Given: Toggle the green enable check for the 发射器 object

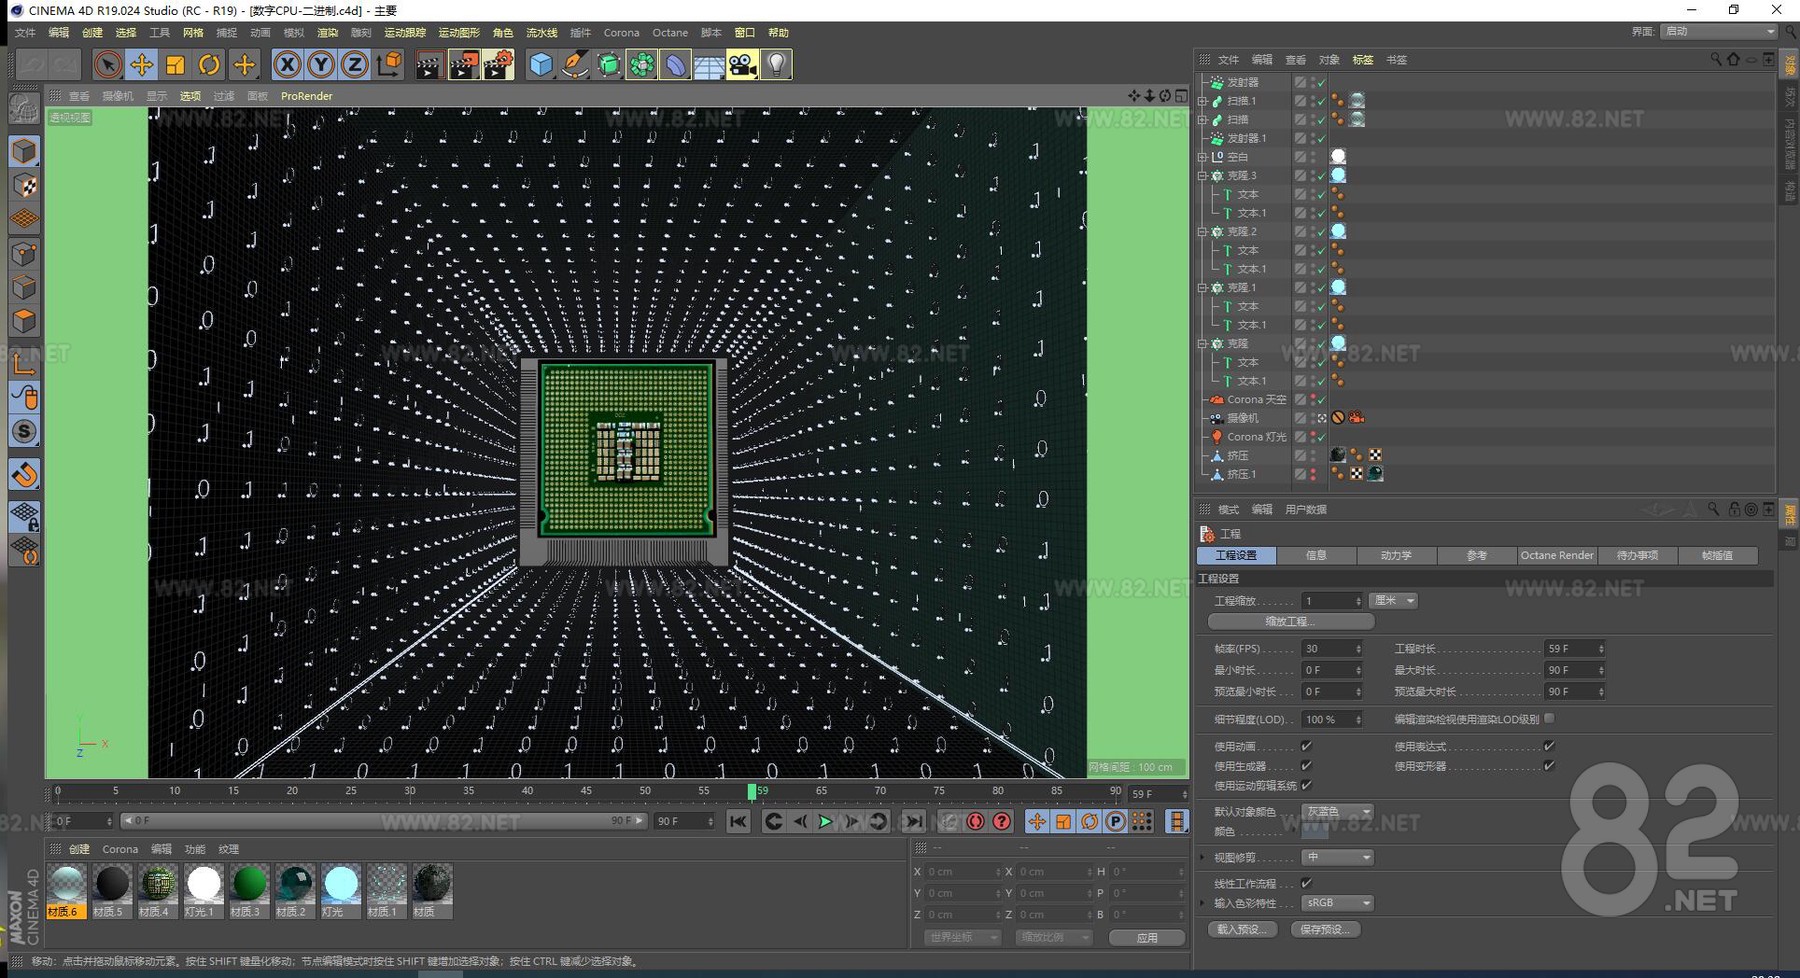Looking at the screenshot, I should pyautogui.click(x=1321, y=82).
